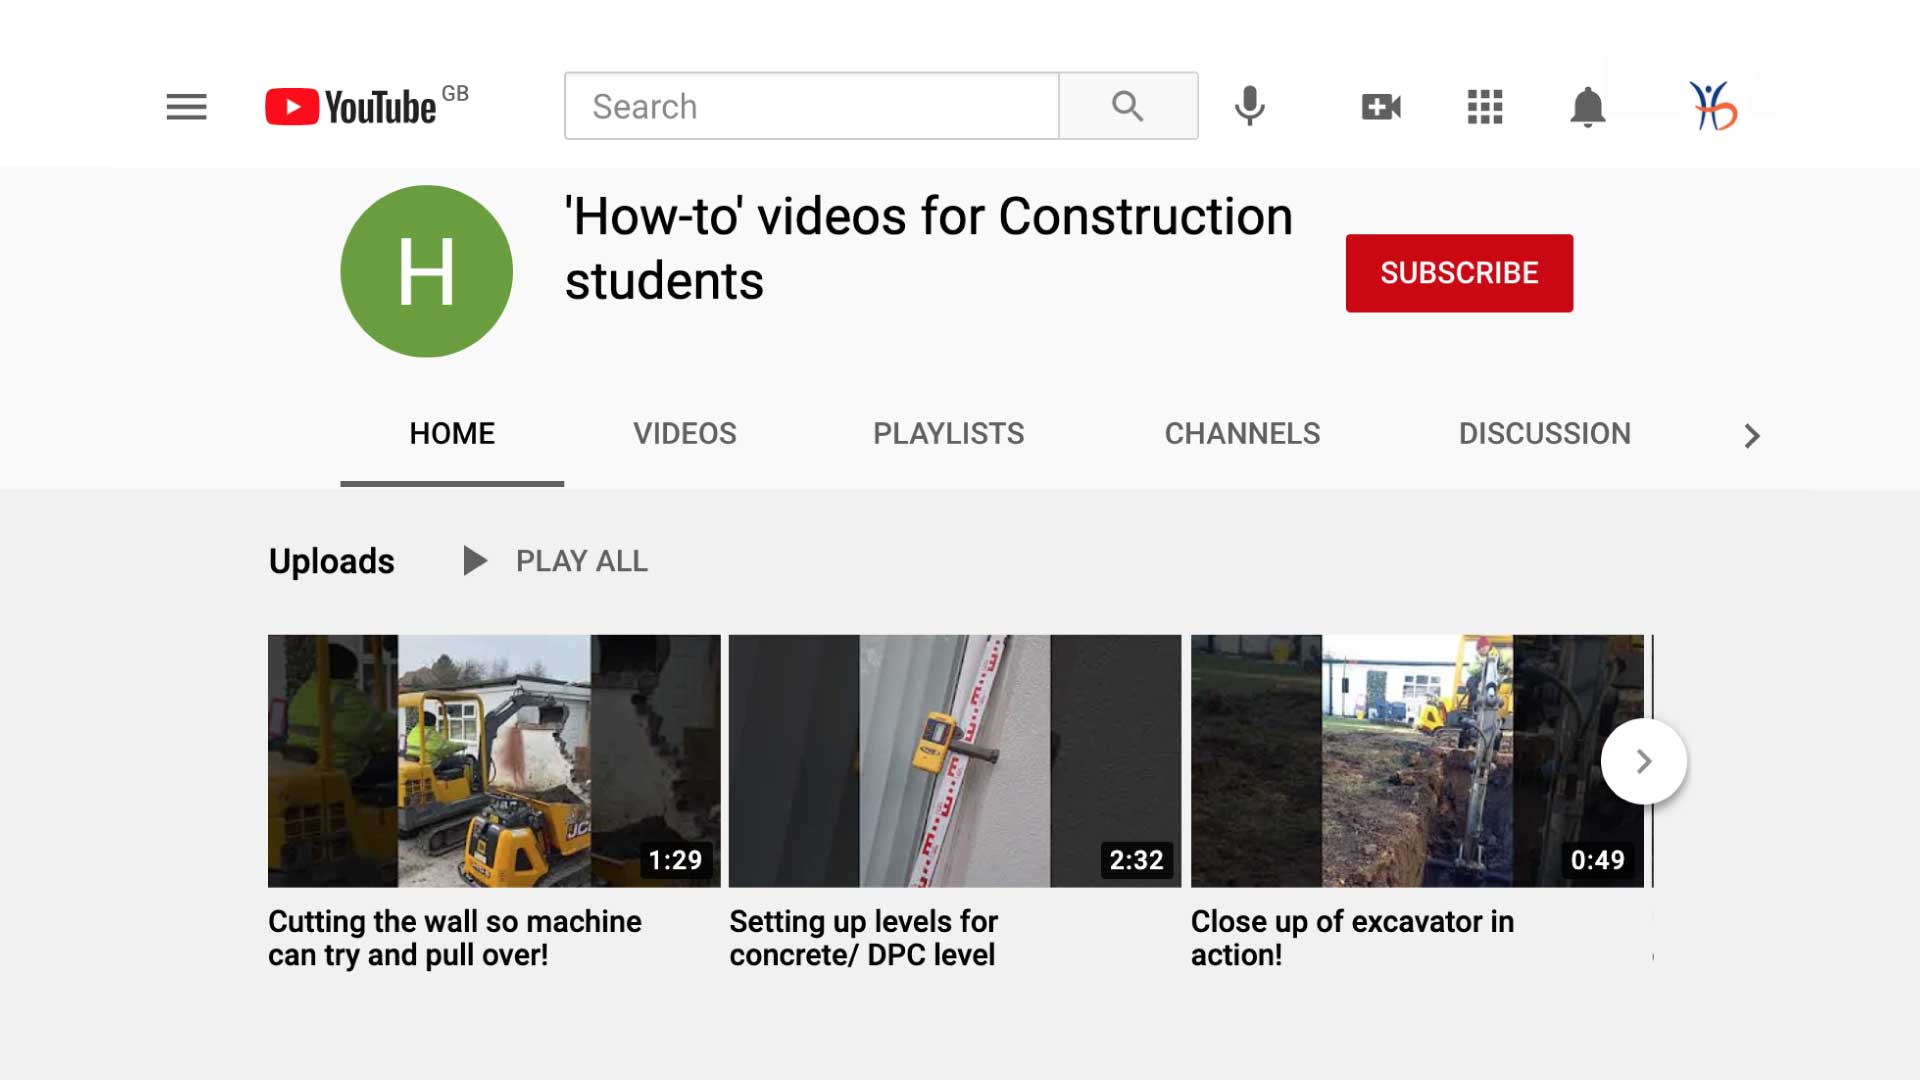Go to the Channels tab
The height and width of the screenshot is (1080, 1920).
(1242, 434)
